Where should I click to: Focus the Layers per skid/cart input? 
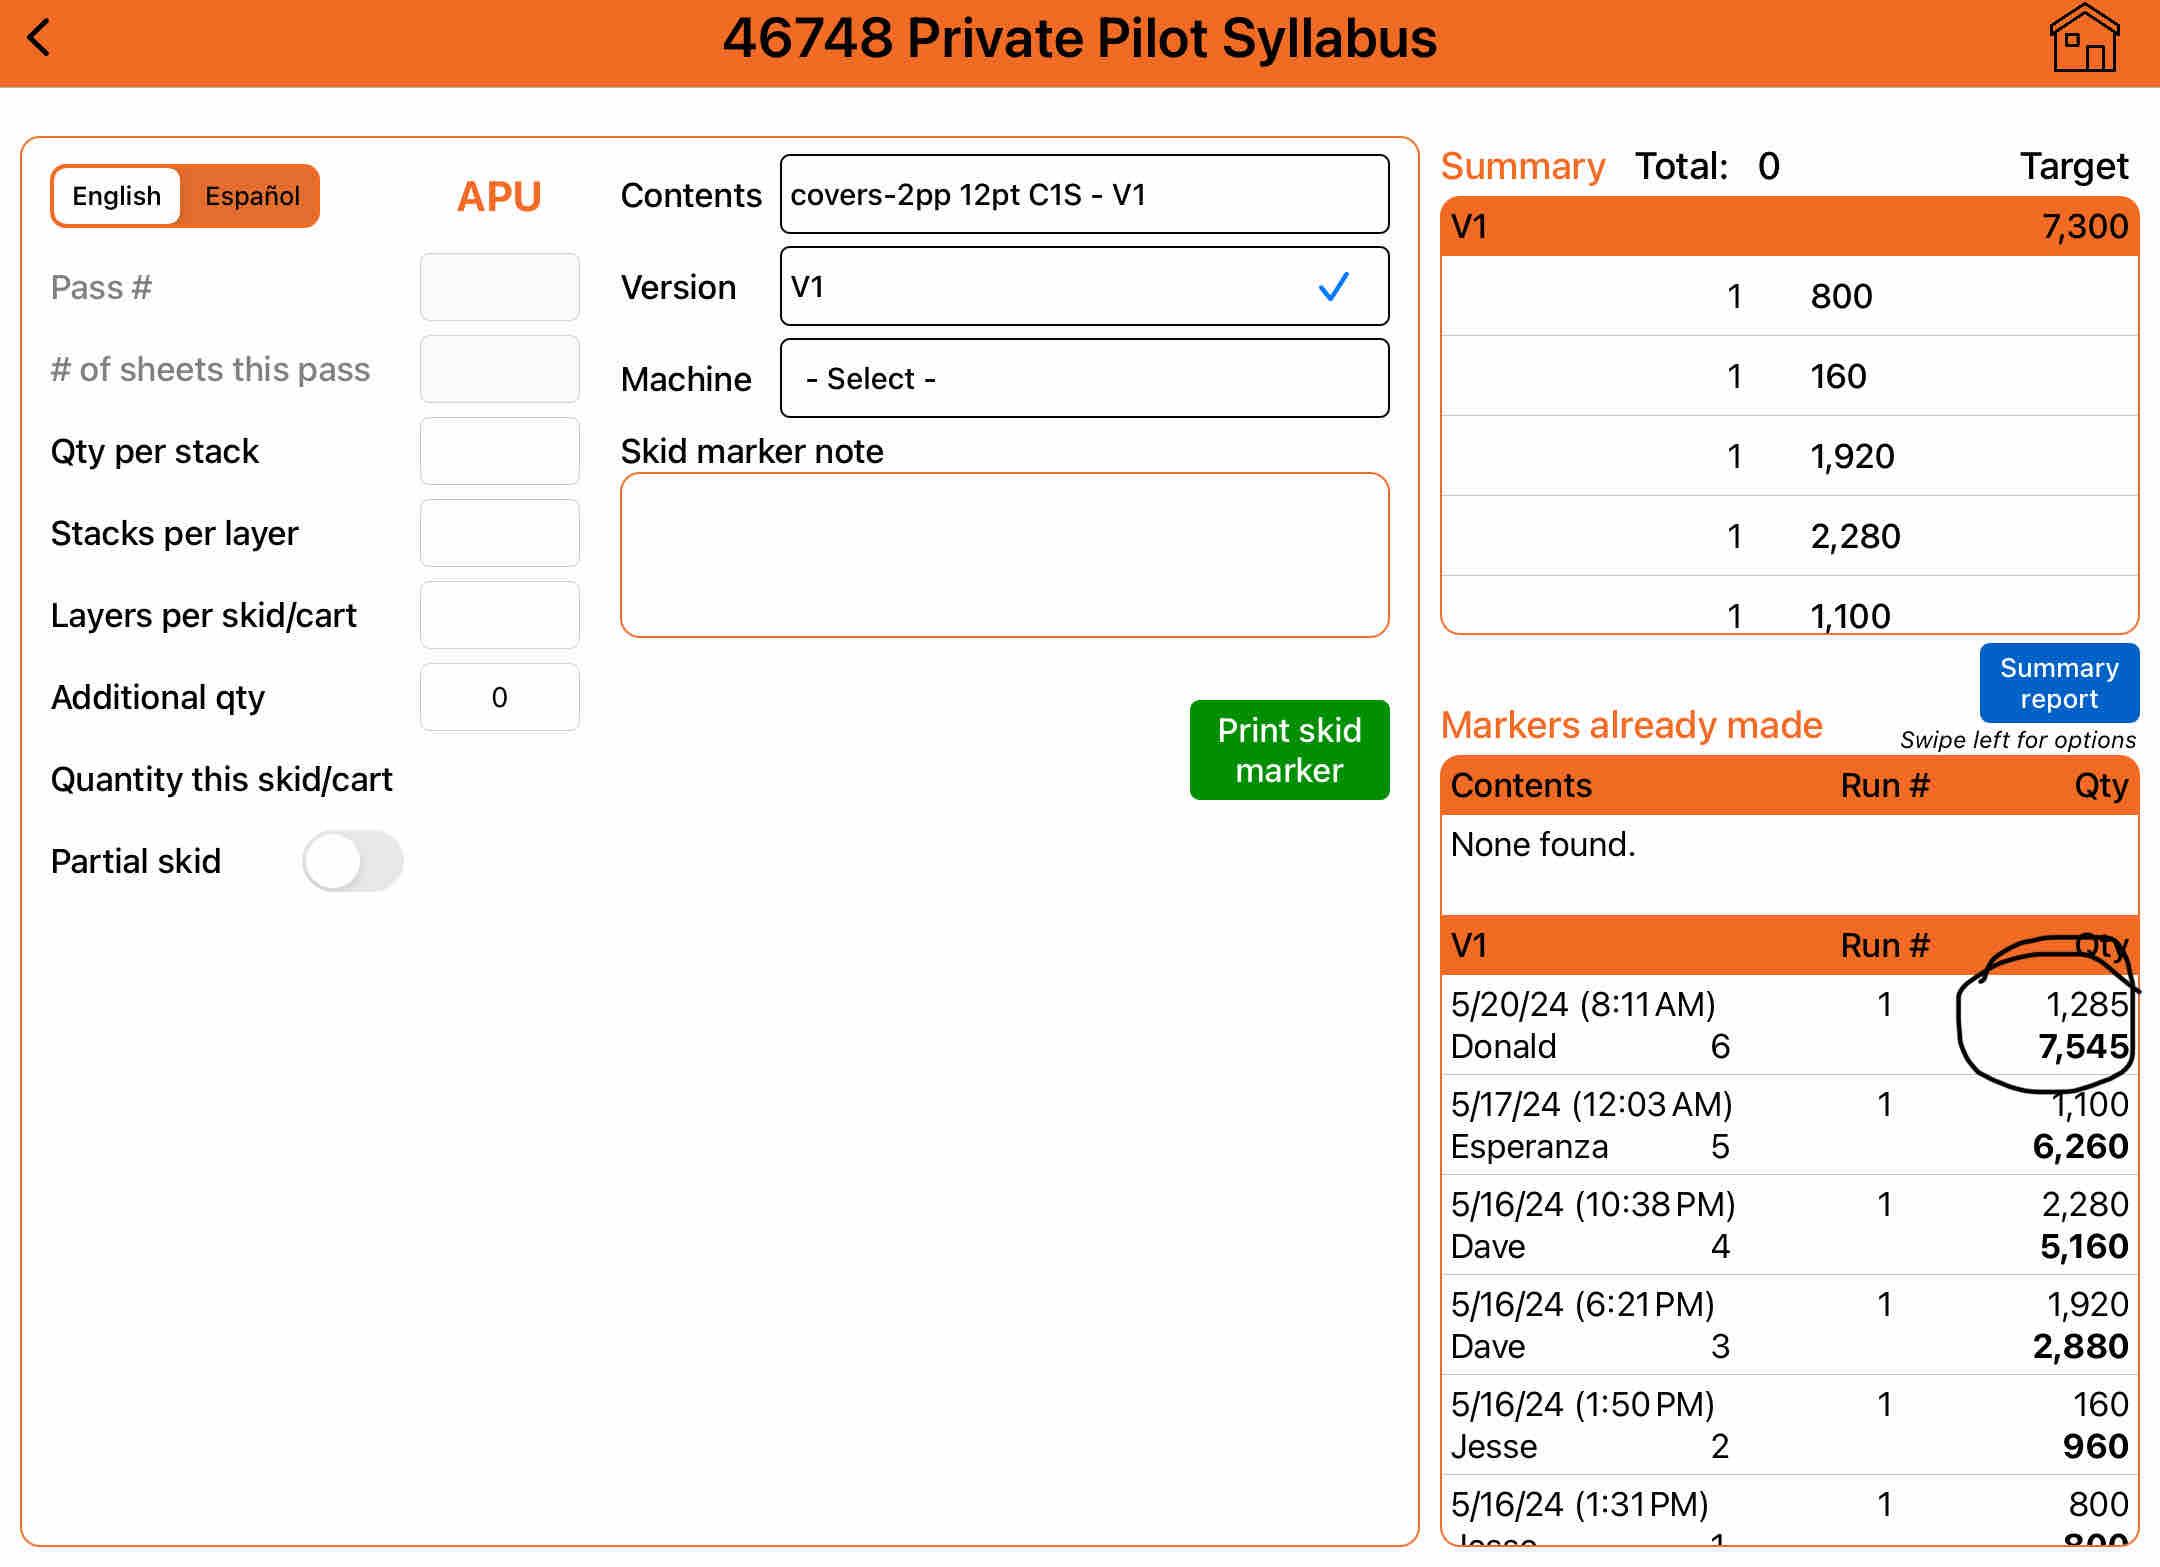pos(499,615)
